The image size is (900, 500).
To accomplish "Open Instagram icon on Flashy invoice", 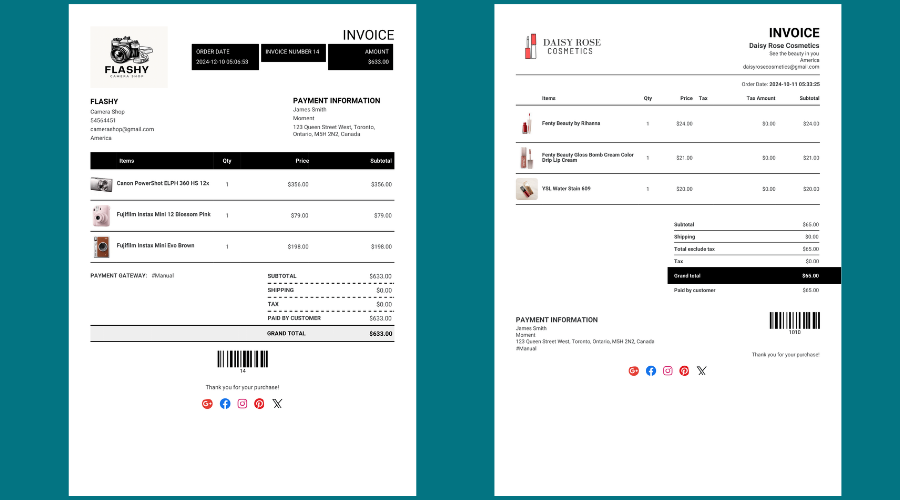I will (x=242, y=404).
